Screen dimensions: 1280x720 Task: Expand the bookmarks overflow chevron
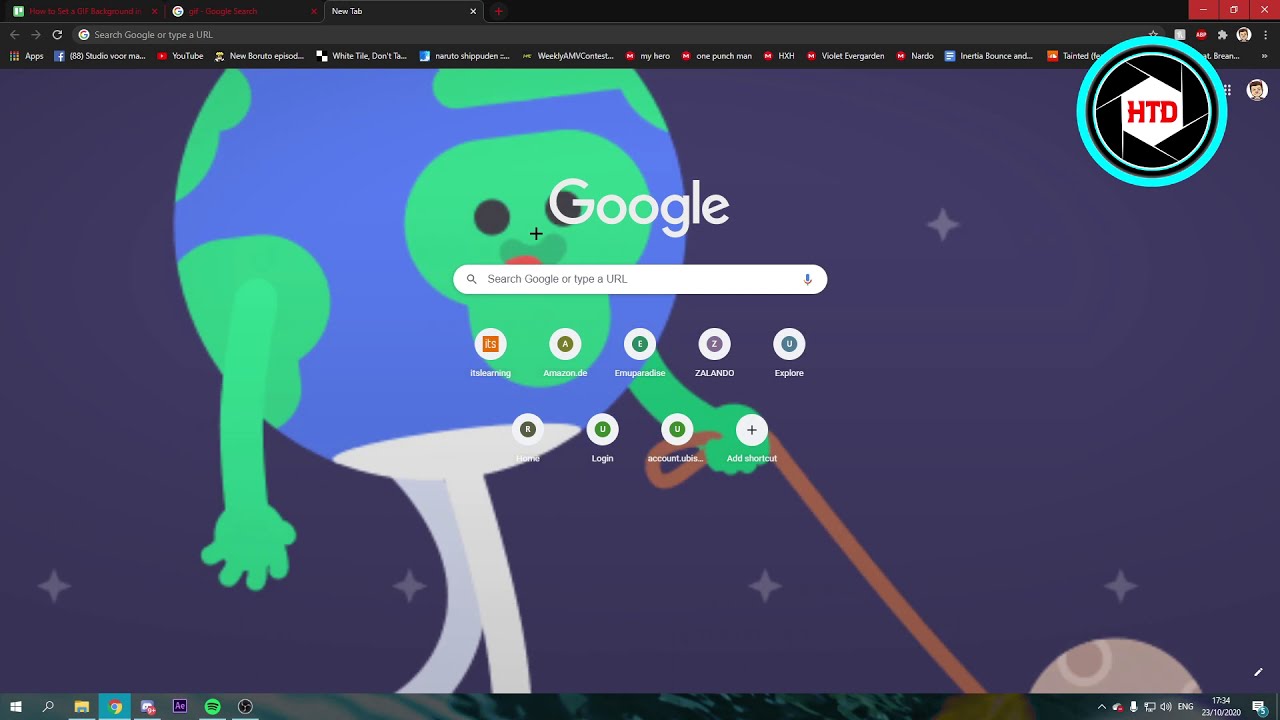pos(1265,56)
